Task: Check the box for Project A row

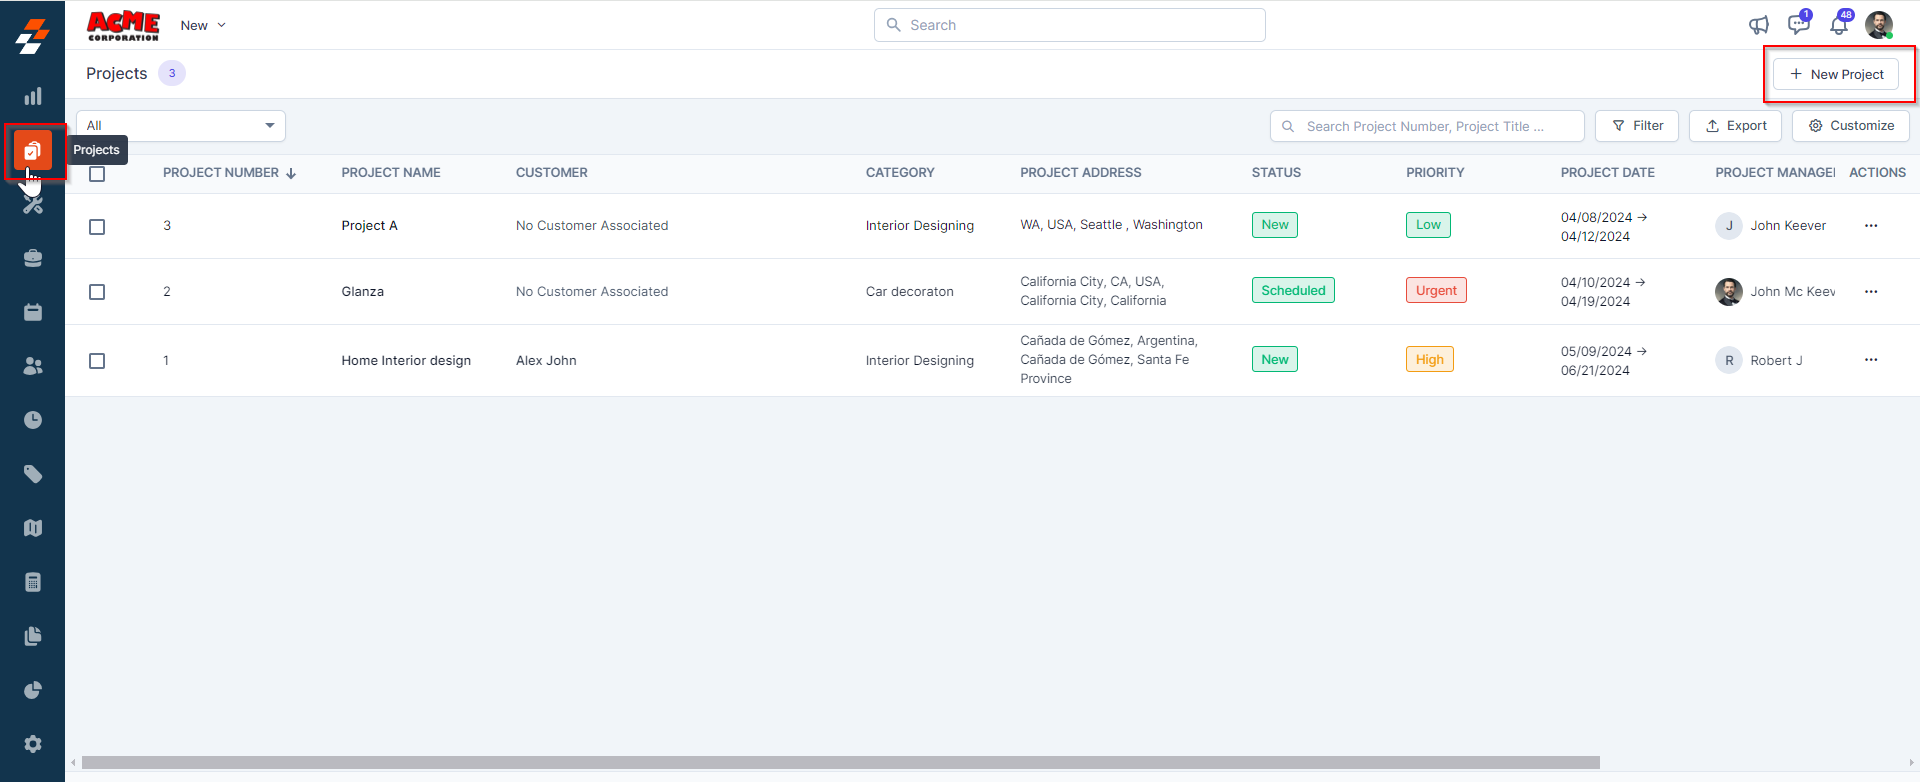Action: (97, 227)
